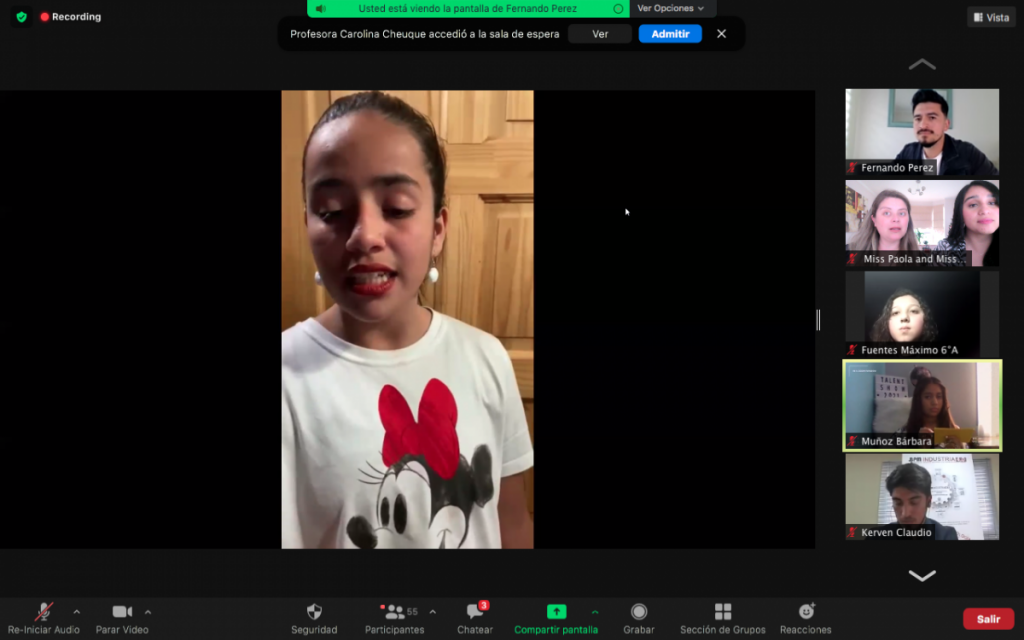Dismiss the waiting room notification

tap(721, 34)
